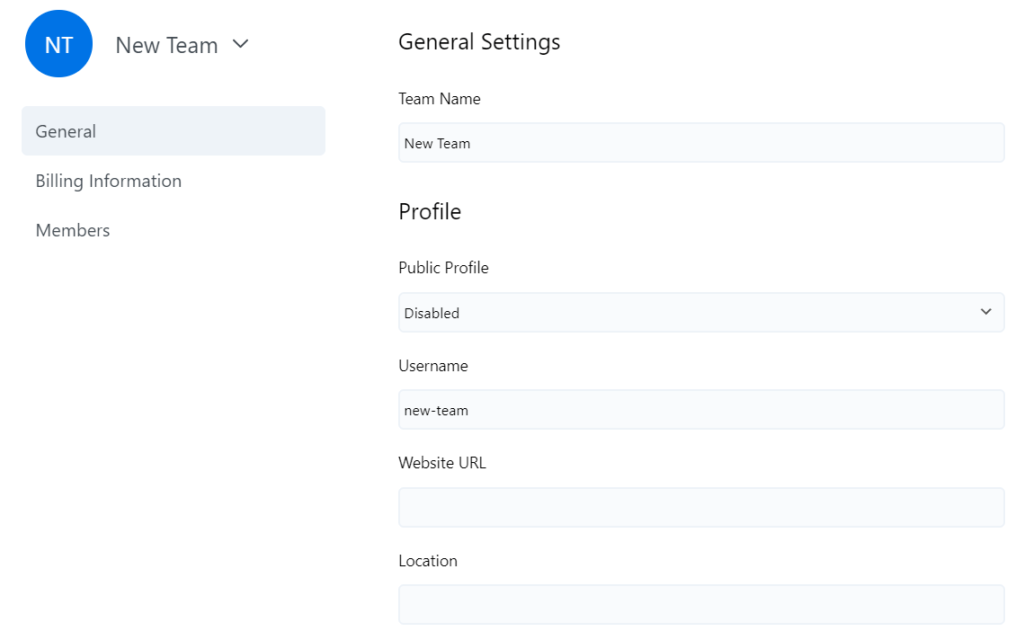The image size is (1024, 640).
Task: Focus the Website URL input
Action: coord(700,507)
